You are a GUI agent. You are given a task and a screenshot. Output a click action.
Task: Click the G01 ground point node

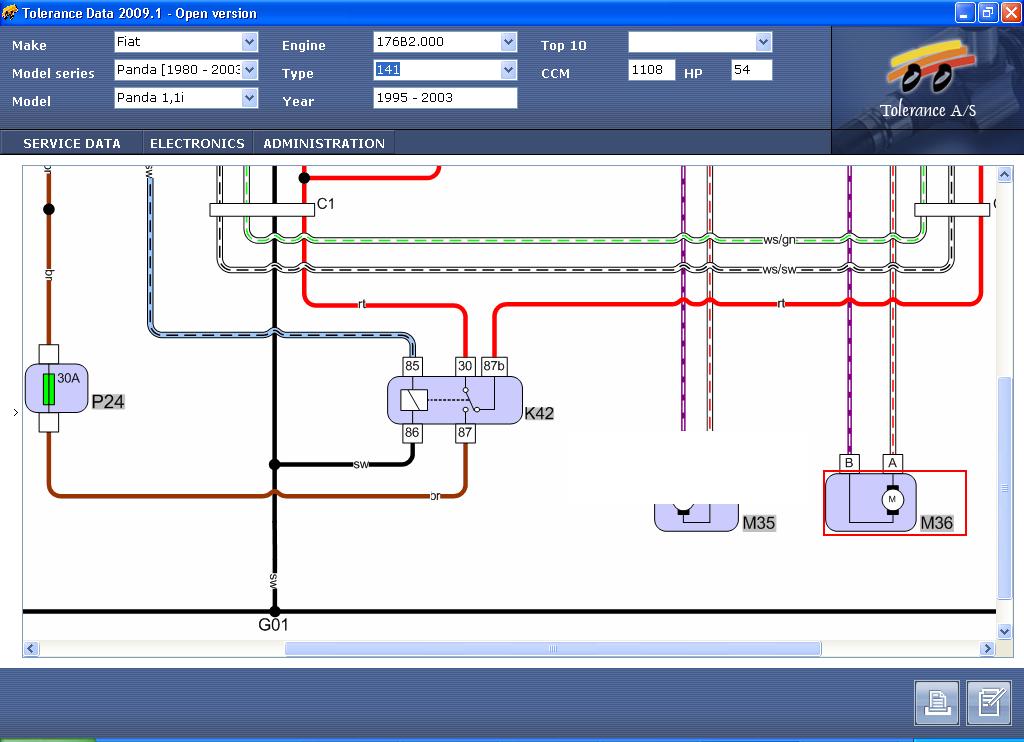pyautogui.click(x=275, y=611)
